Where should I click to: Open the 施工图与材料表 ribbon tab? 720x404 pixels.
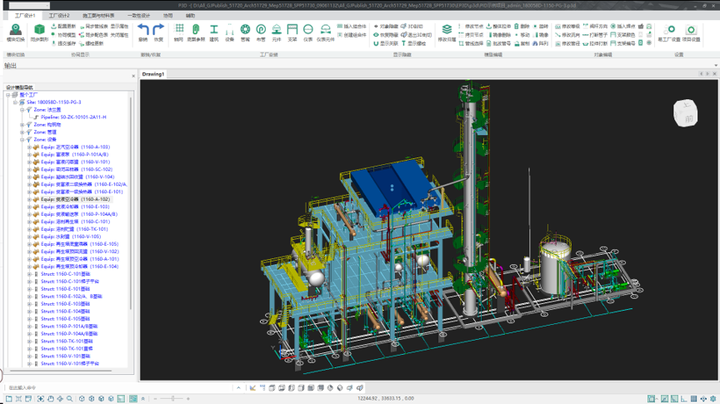pos(98,16)
